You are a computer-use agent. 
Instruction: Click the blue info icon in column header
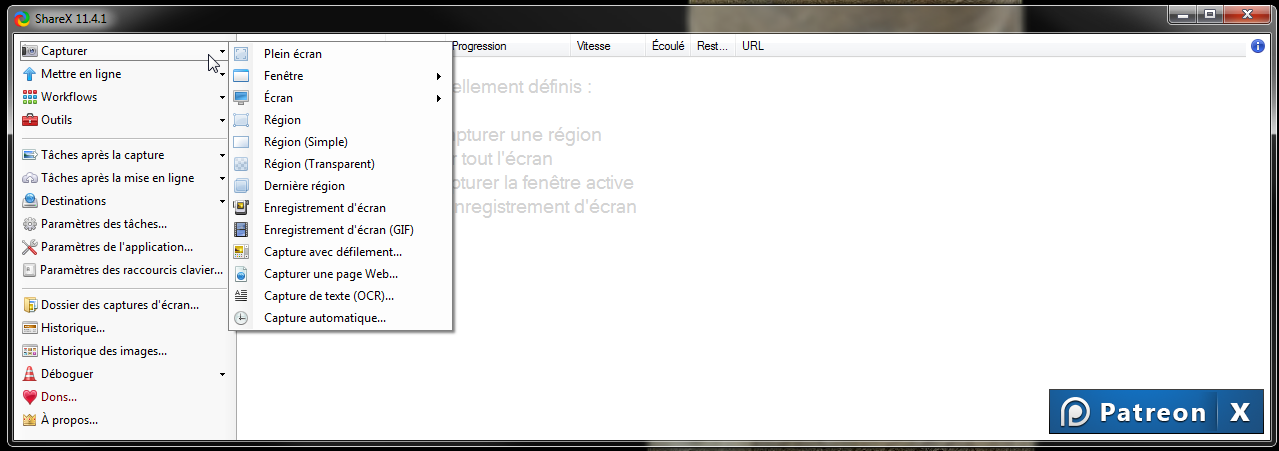click(x=1258, y=46)
